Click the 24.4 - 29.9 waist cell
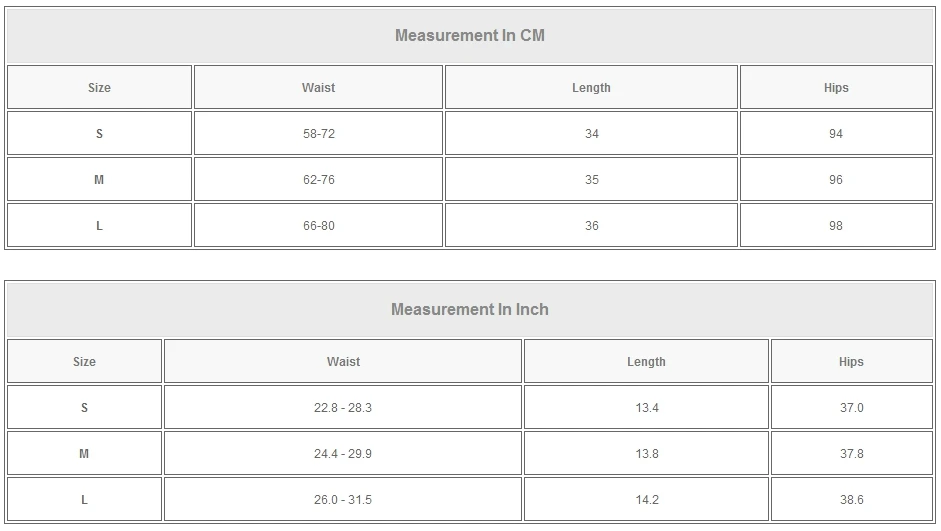Image resolution: width=941 pixels, height=531 pixels. (x=342, y=454)
